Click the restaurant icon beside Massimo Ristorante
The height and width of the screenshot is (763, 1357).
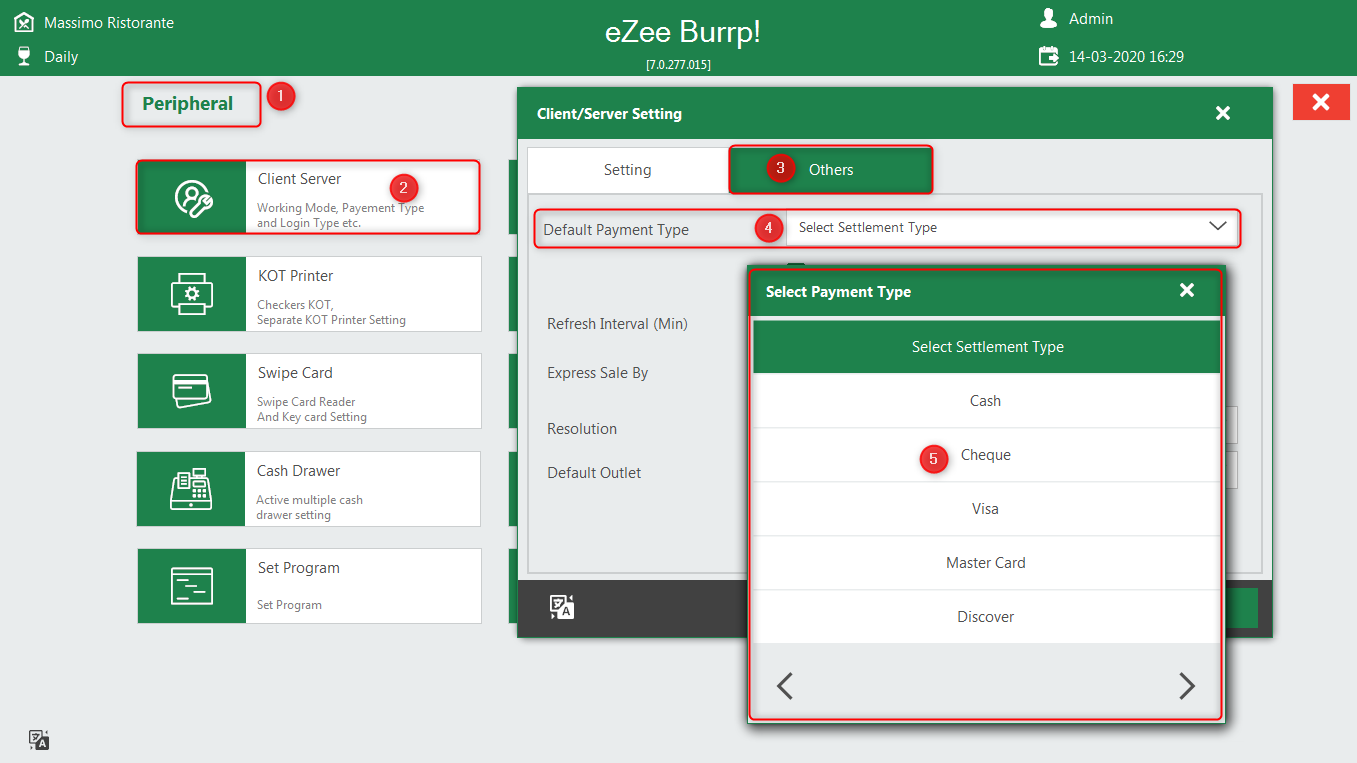click(x=25, y=22)
